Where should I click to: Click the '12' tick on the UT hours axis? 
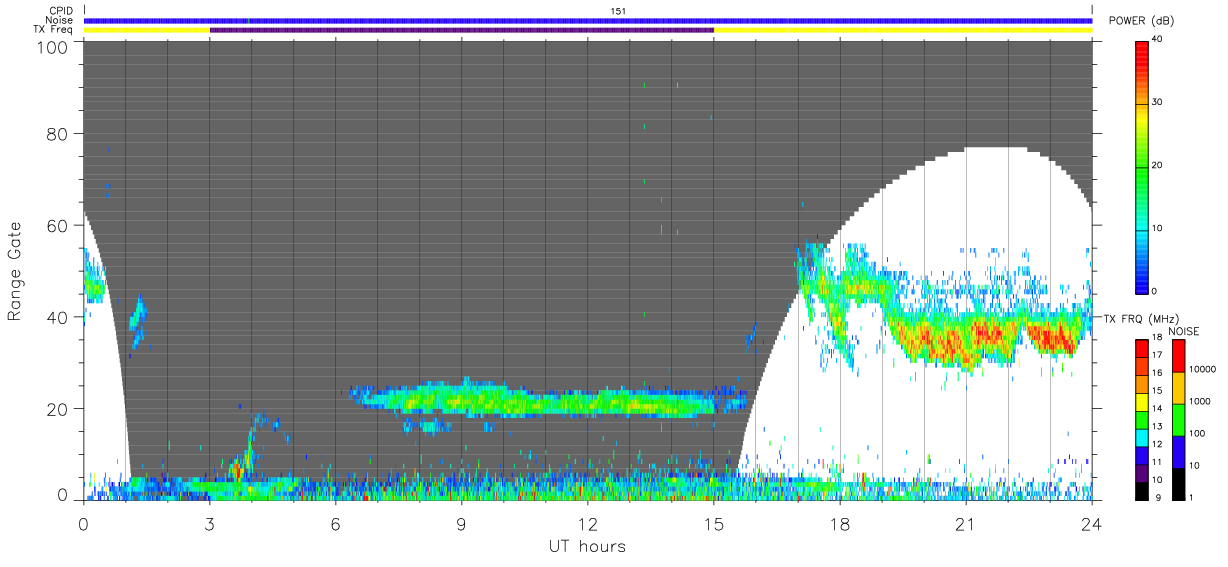pyautogui.click(x=588, y=522)
